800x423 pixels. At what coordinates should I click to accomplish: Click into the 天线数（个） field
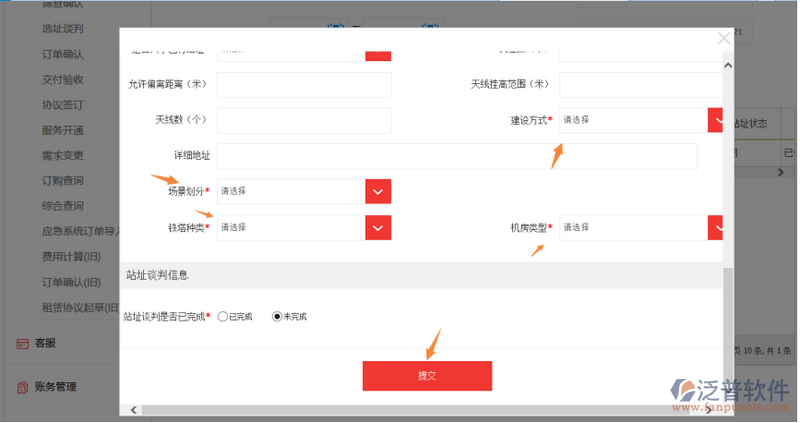(x=304, y=121)
